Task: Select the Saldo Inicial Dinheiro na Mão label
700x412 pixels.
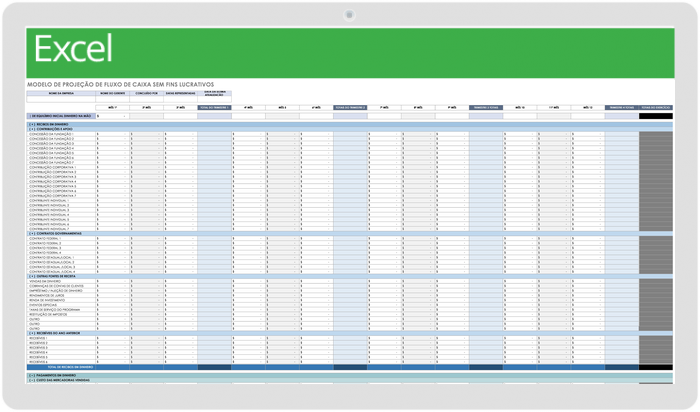Action: coord(60,116)
